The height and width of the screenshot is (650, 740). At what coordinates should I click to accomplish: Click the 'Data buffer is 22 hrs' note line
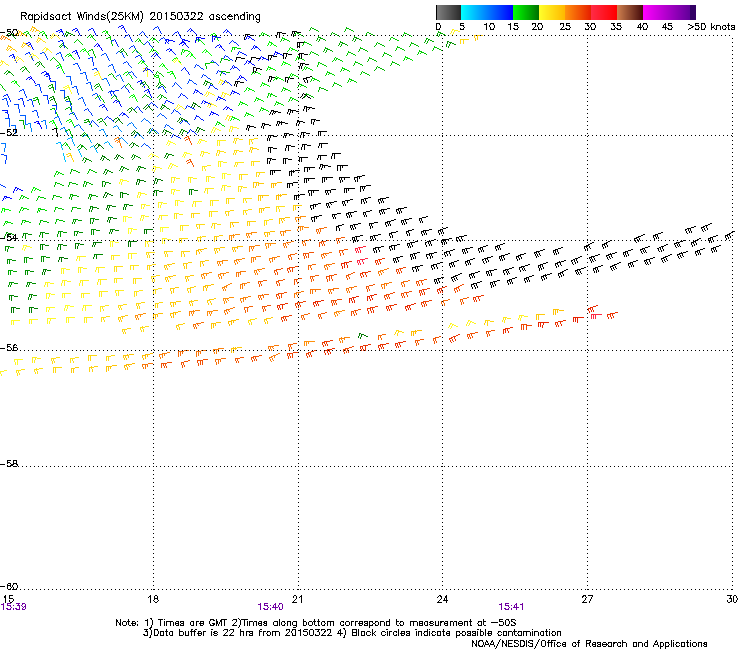click(352, 633)
